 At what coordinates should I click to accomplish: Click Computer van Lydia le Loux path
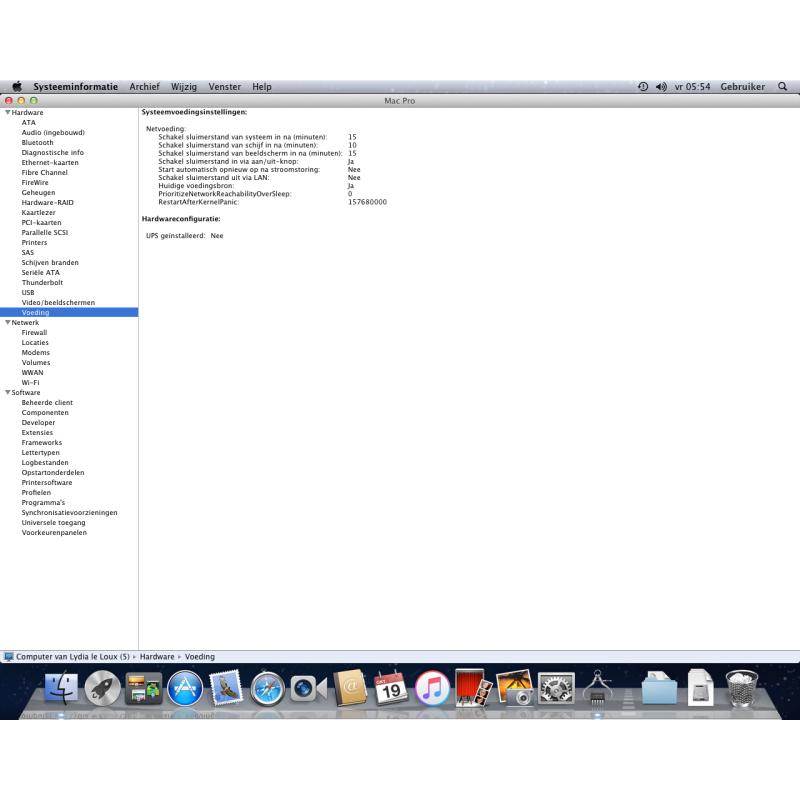(x=73, y=657)
